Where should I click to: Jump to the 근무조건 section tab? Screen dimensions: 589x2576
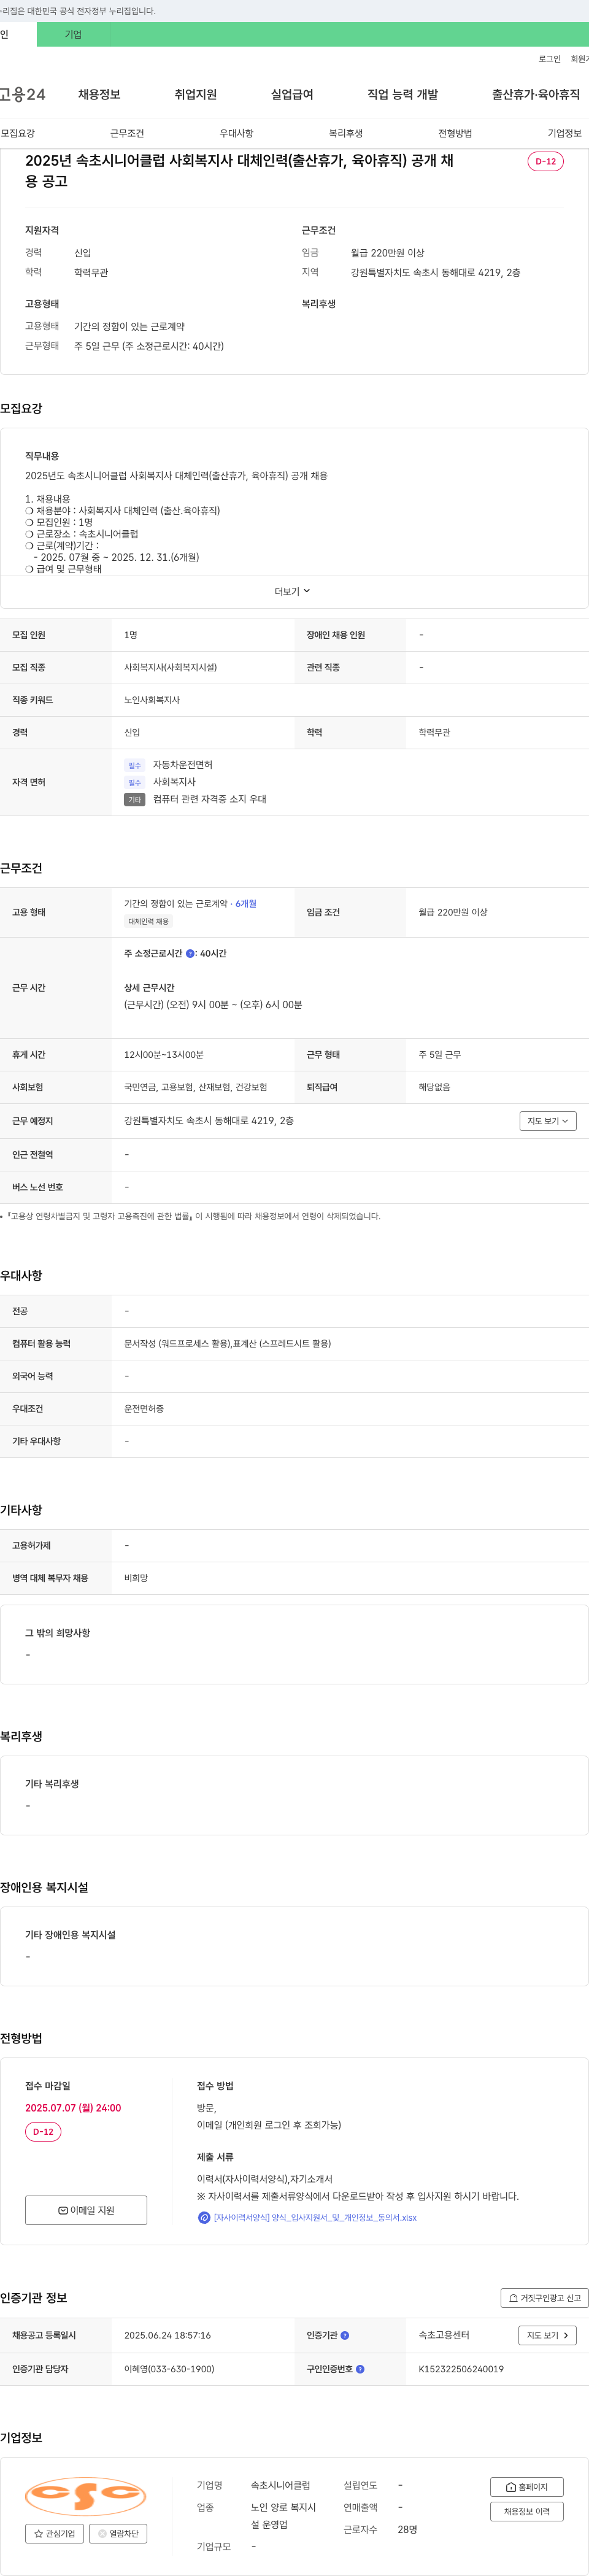coord(127,133)
